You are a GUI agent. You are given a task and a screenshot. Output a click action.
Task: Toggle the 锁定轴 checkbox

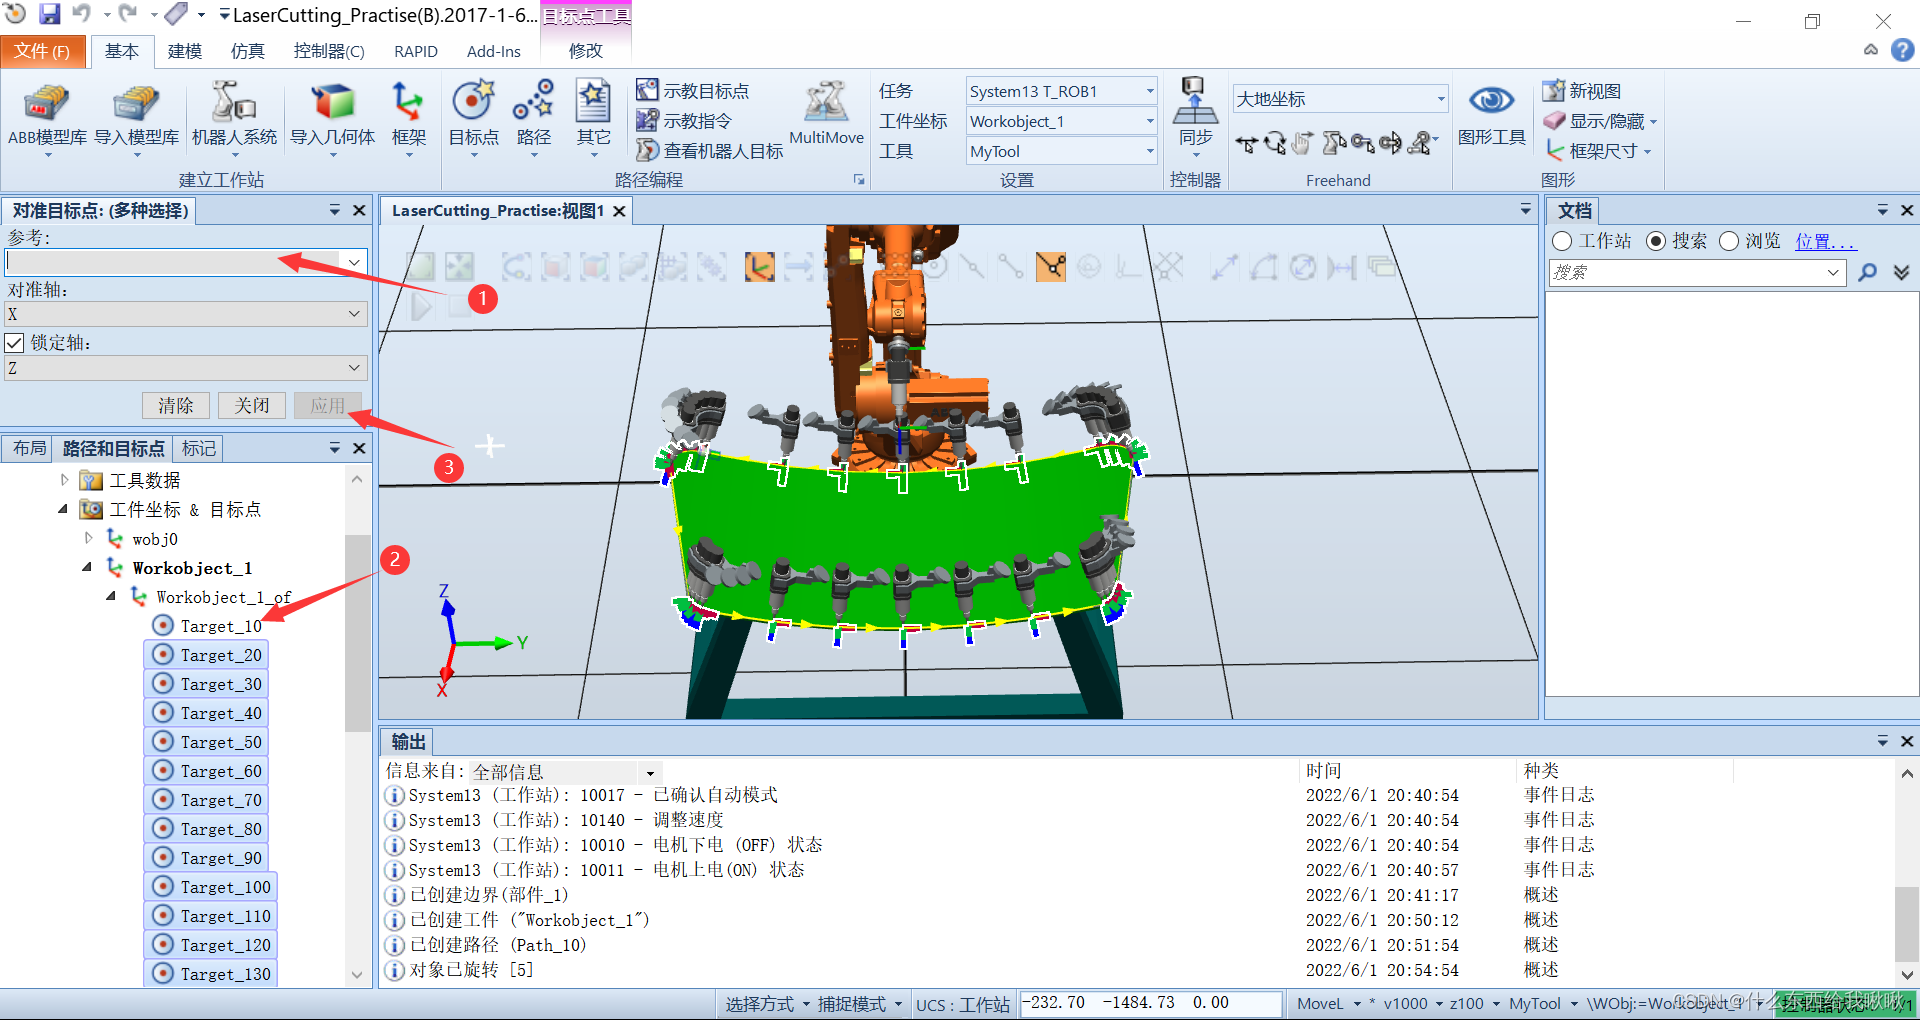click(14, 342)
